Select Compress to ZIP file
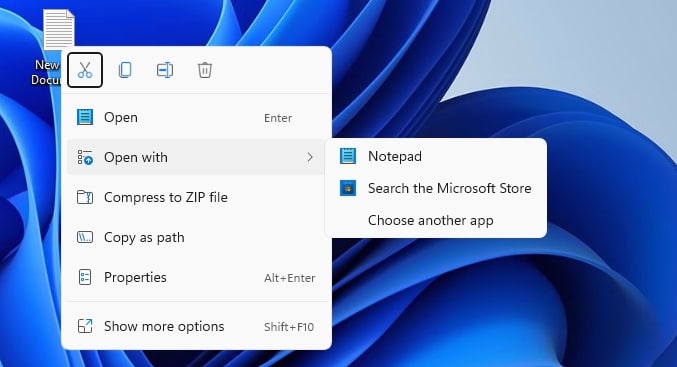The image size is (677, 367). pyautogui.click(x=196, y=197)
